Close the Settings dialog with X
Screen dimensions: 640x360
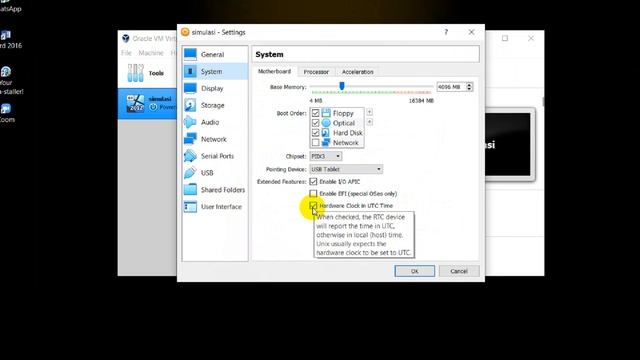click(471, 32)
